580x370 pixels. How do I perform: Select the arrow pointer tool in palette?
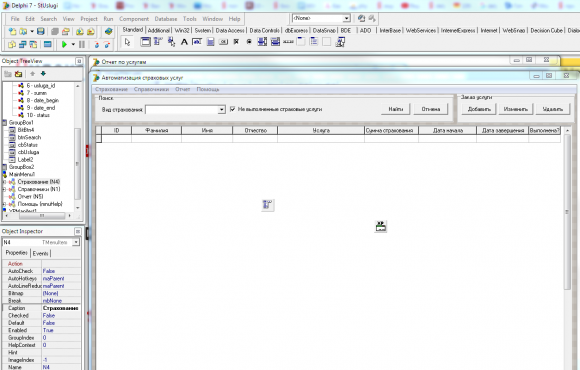click(128, 42)
